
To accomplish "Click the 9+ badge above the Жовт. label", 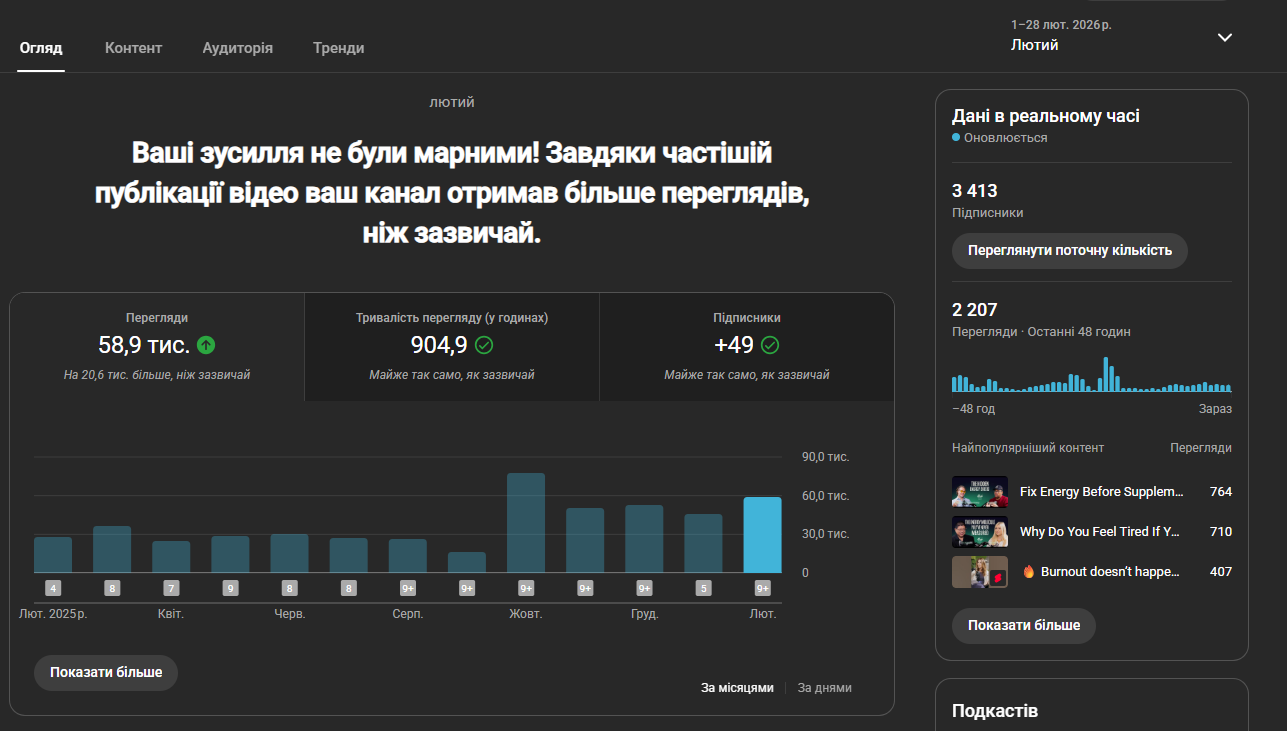I will pyautogui.click(x=526, y=588).
